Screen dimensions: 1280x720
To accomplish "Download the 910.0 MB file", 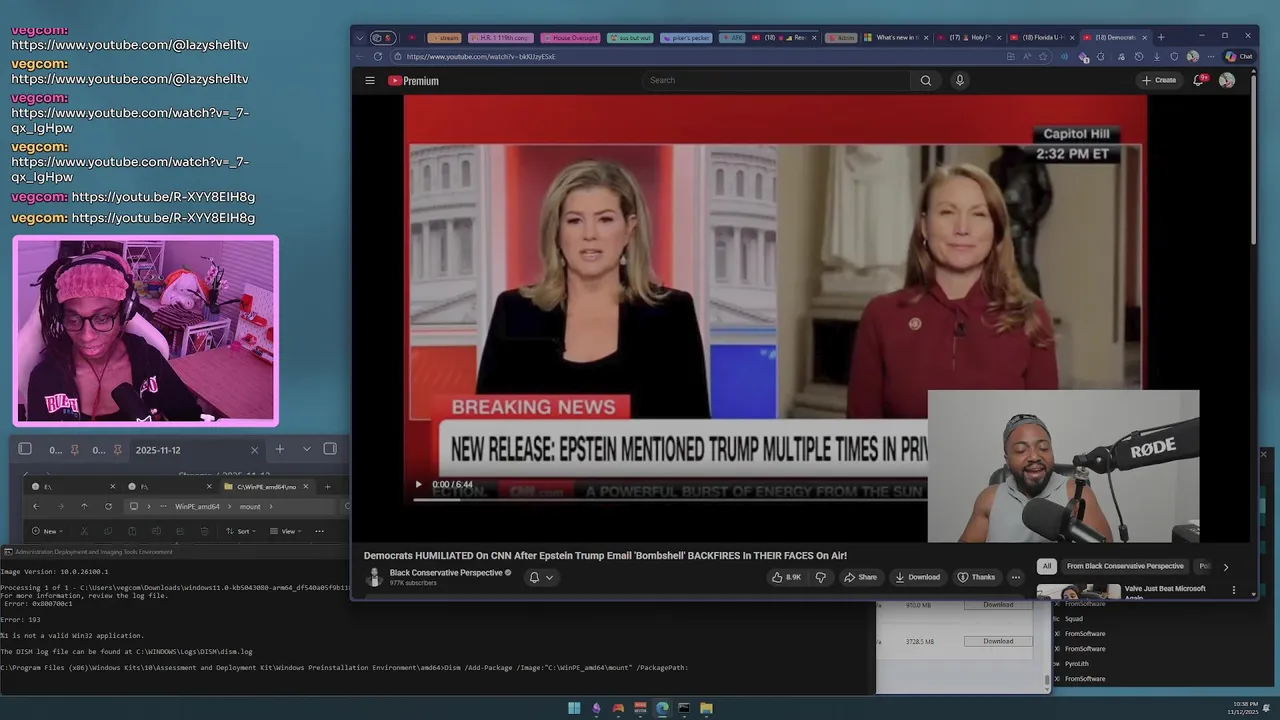I will coord(998,605).
